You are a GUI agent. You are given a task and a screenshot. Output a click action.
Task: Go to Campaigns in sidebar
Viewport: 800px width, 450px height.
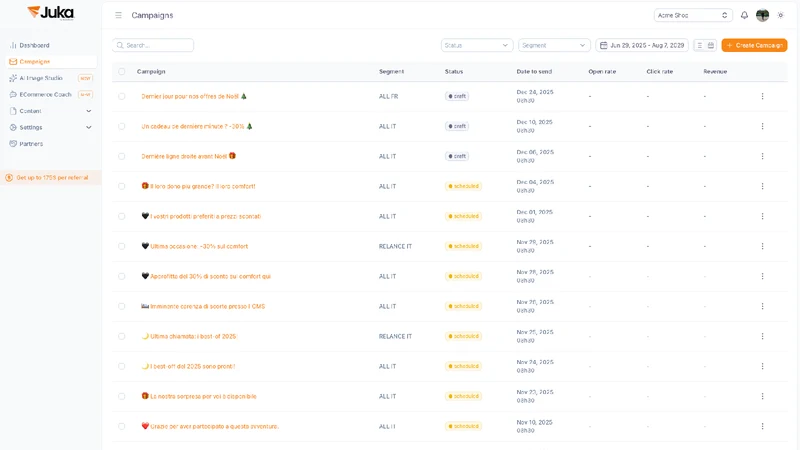51,62
